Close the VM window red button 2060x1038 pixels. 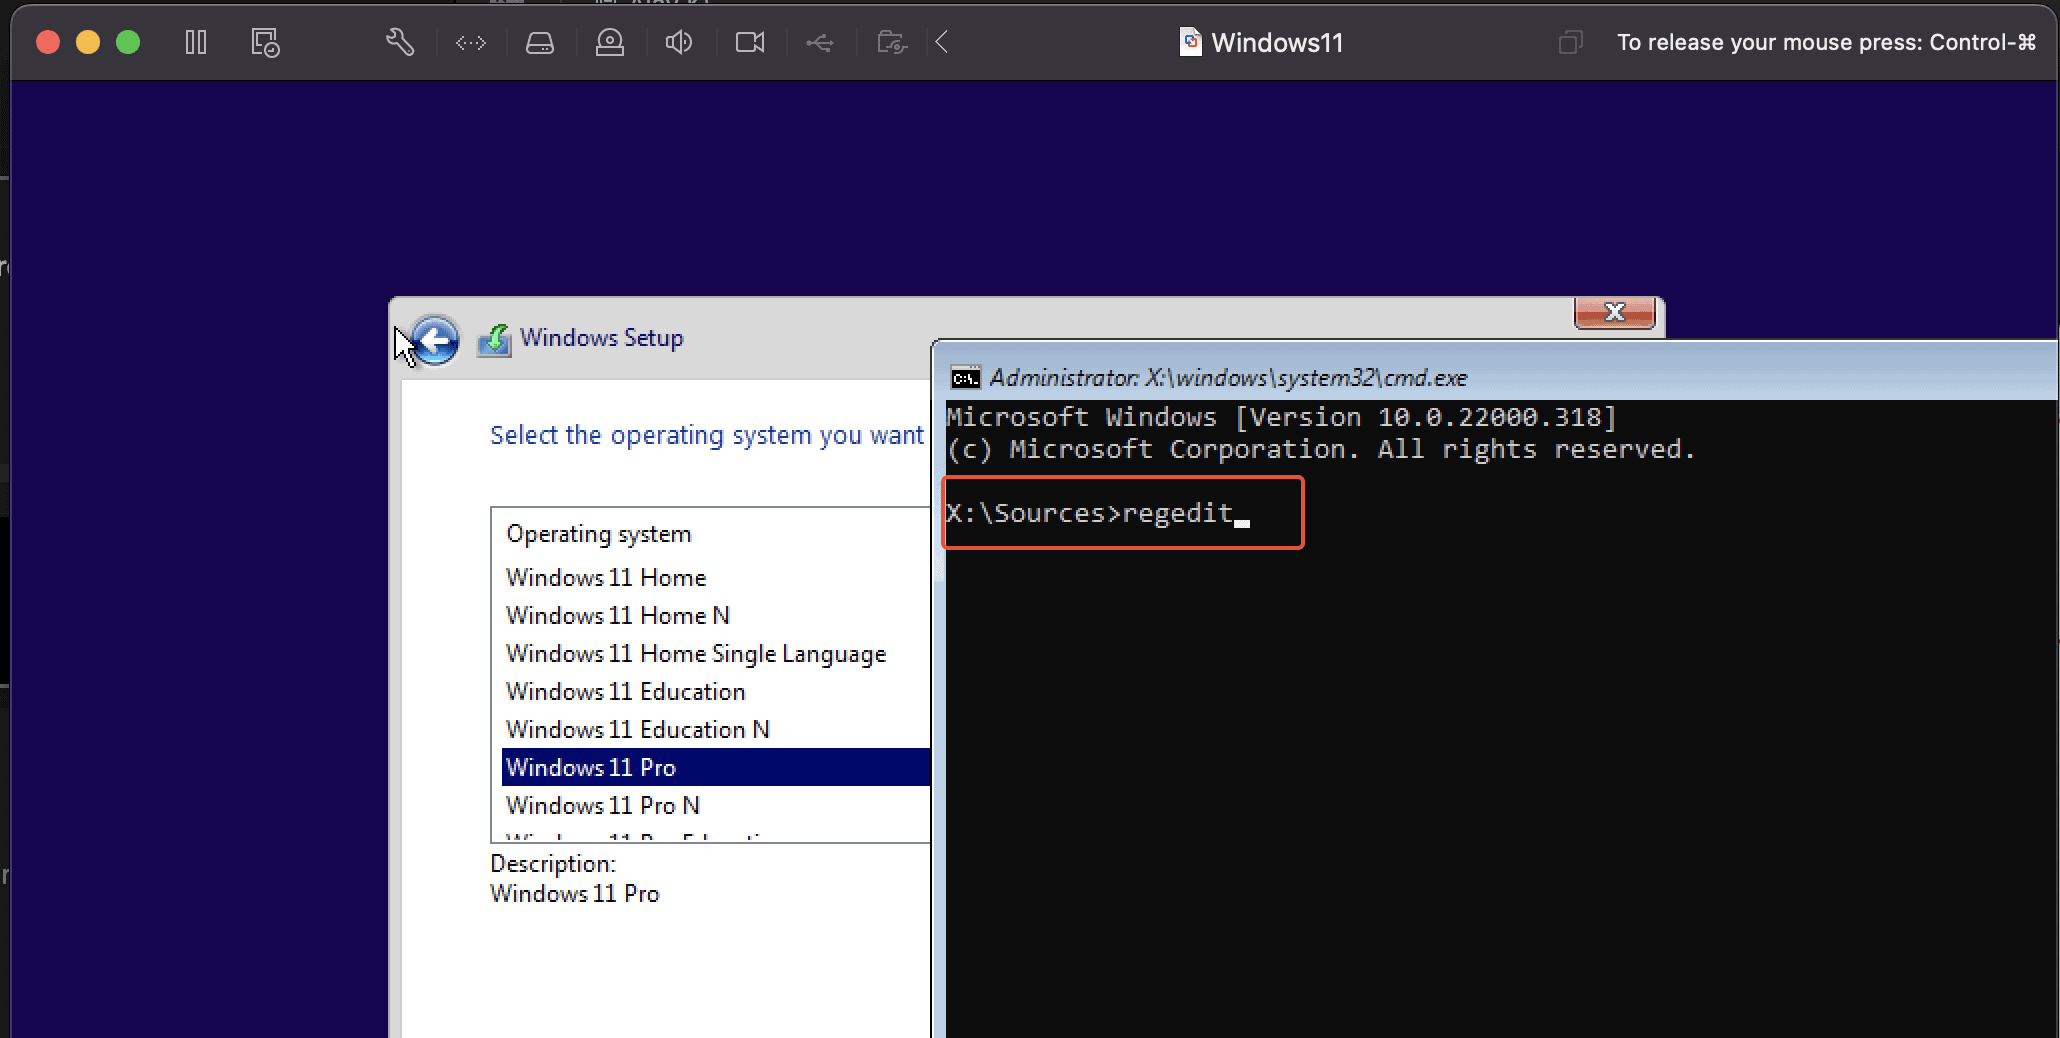pos(48,42)
